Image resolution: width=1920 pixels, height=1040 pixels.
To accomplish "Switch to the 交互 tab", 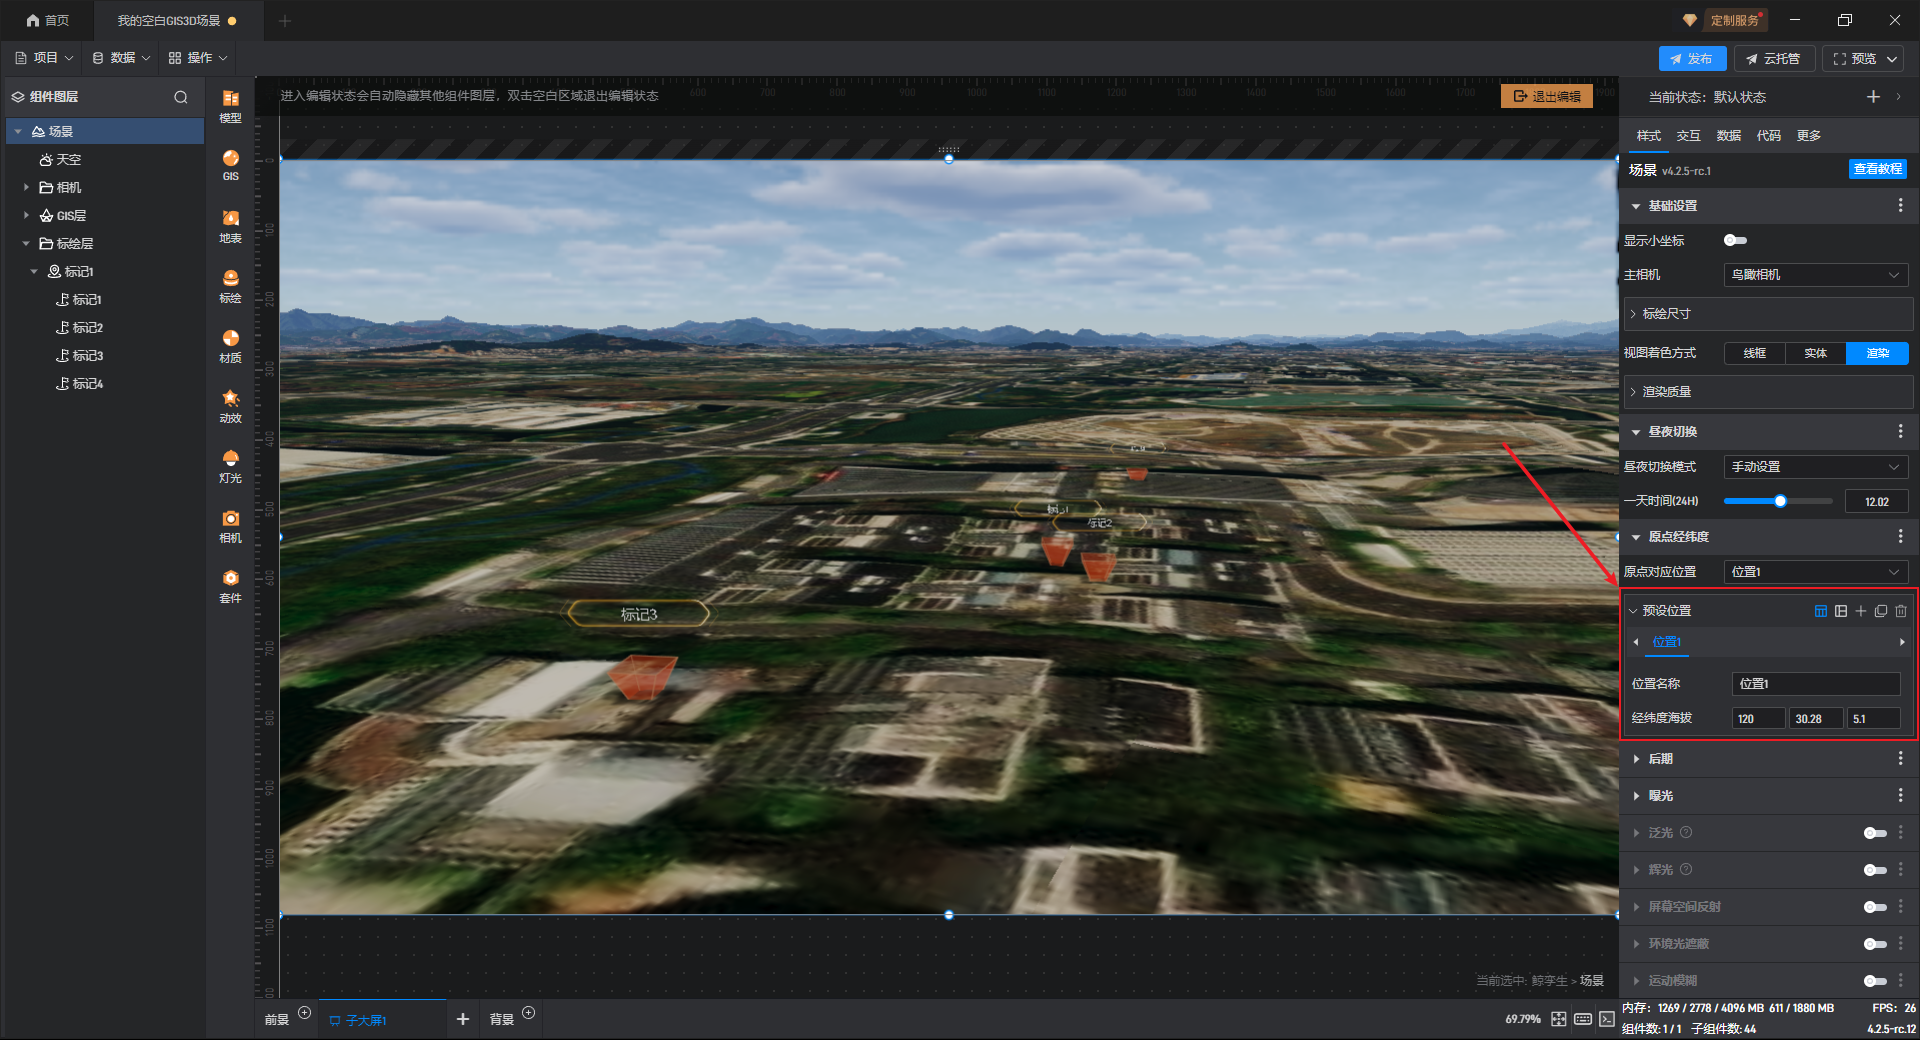I will coord(1688,136).
